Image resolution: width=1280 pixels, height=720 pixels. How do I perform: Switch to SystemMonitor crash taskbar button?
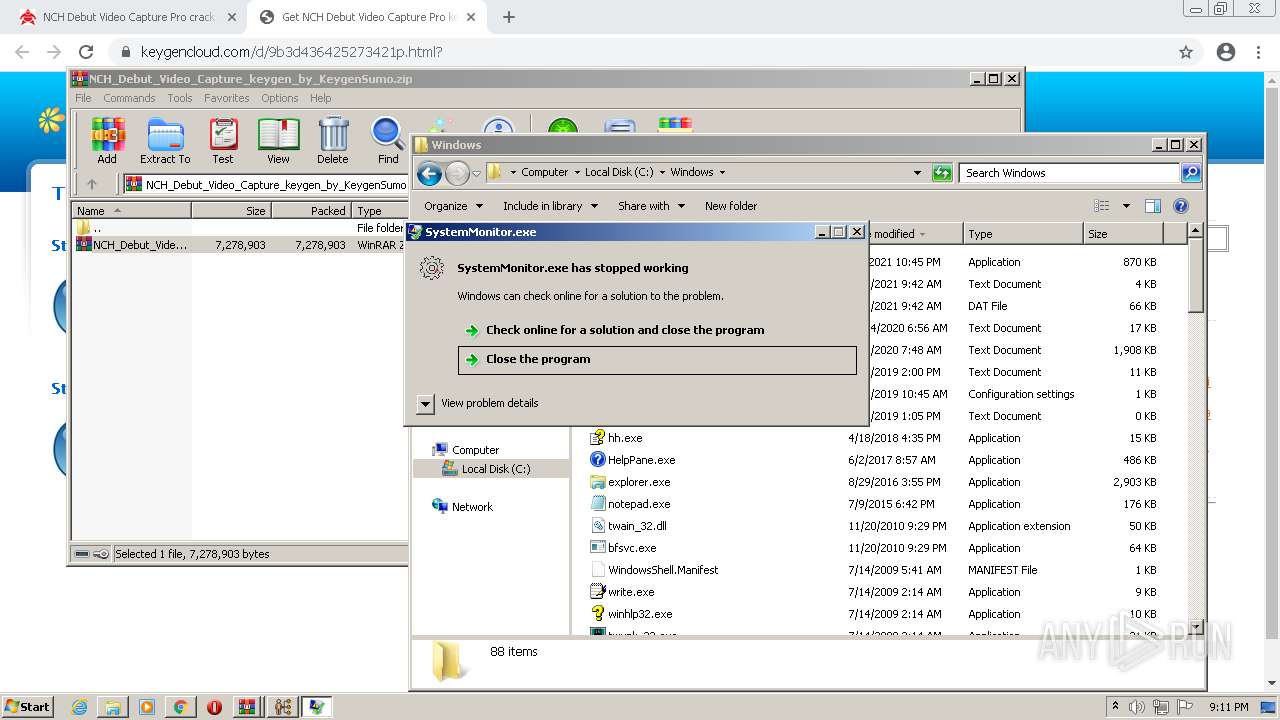pyautogui.click(x=316, y=707)
